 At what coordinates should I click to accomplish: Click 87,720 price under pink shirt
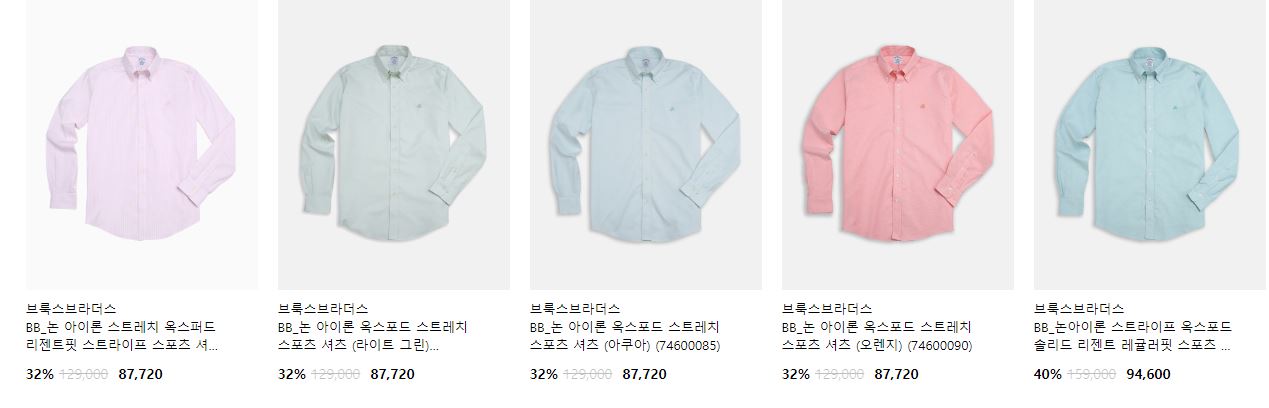[140, 375]
